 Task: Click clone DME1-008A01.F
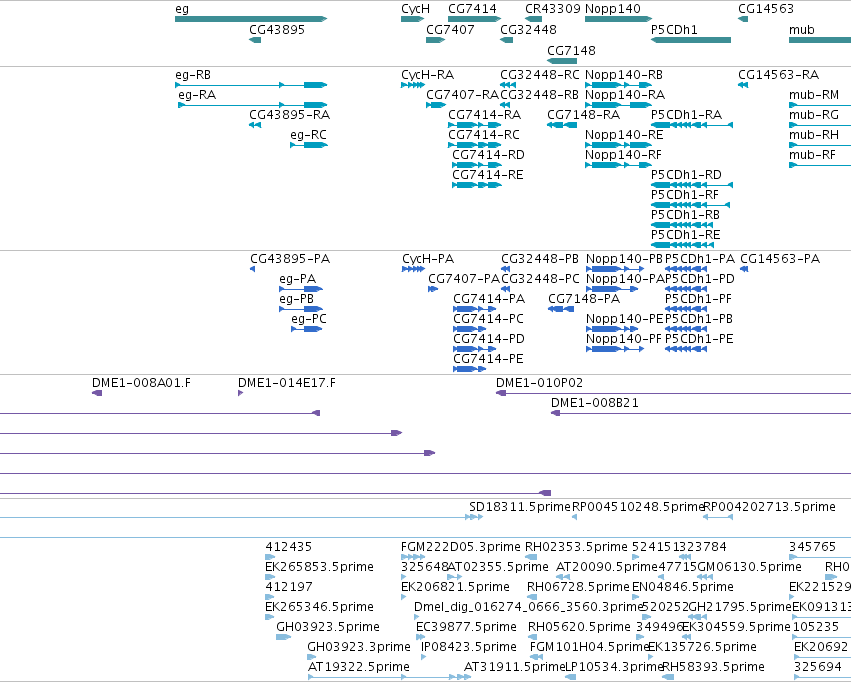point(97,393)
